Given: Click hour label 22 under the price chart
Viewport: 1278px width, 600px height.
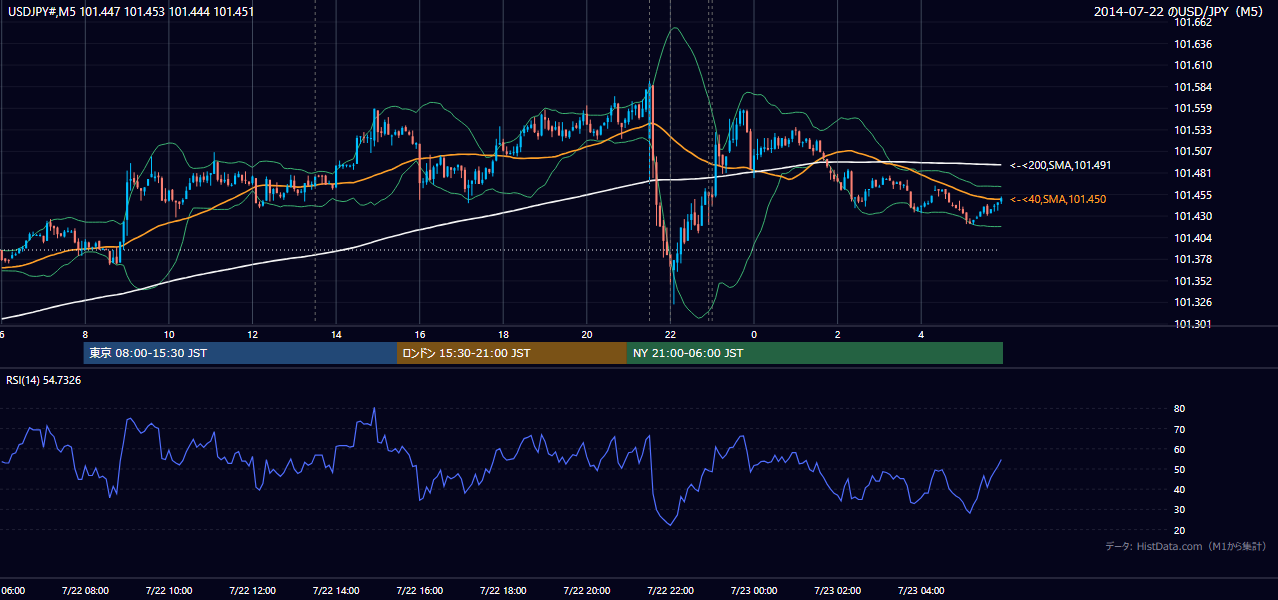Looking at the screenshot, I should pyautogui.click(x=670, y=335).
